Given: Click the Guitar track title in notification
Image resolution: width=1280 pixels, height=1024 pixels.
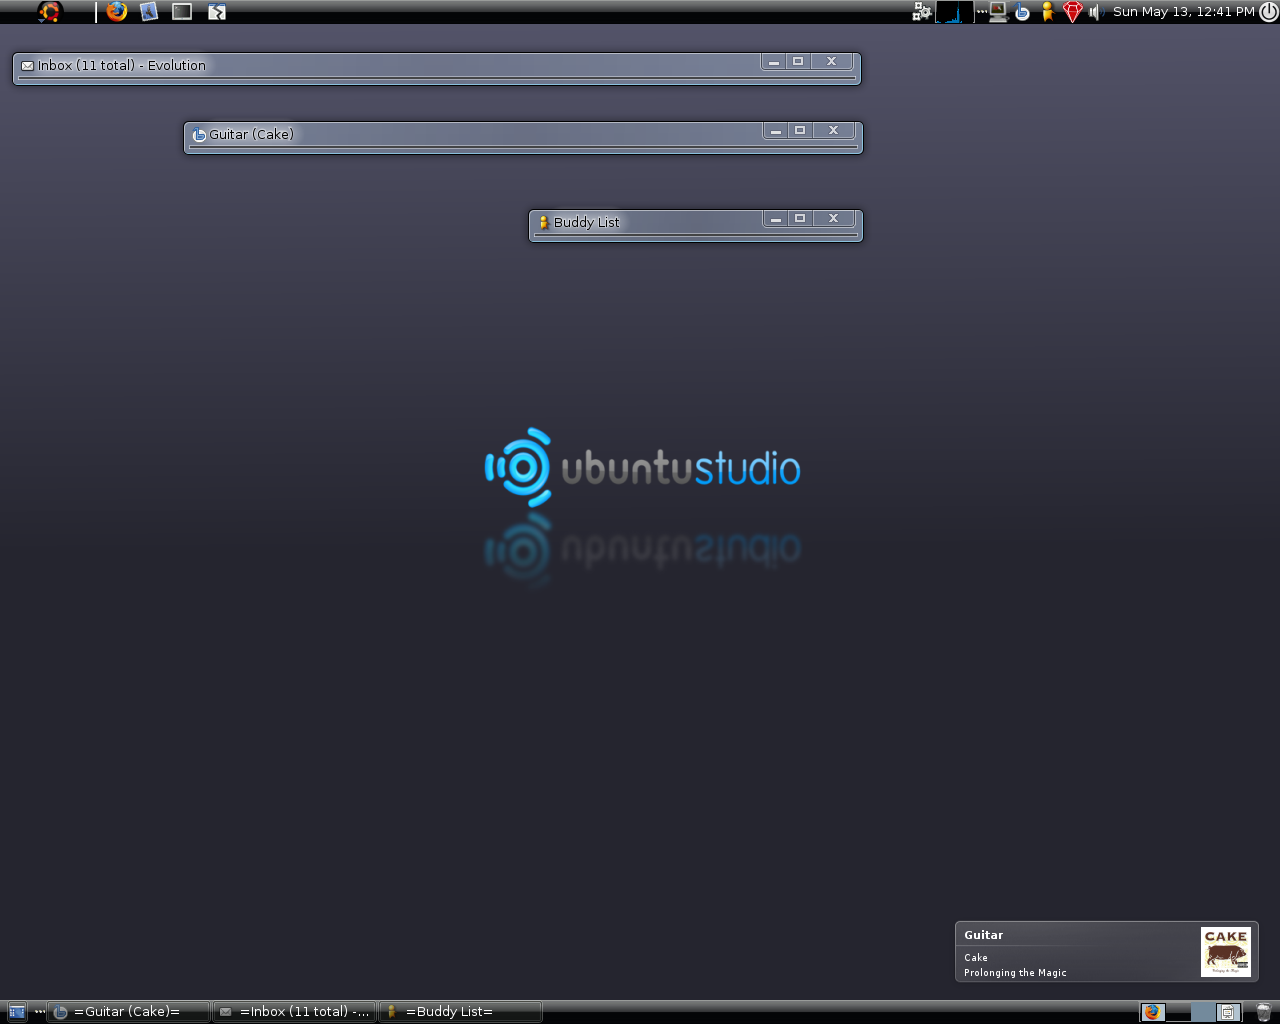Looking at the screenshot, I should coord(984,935).
